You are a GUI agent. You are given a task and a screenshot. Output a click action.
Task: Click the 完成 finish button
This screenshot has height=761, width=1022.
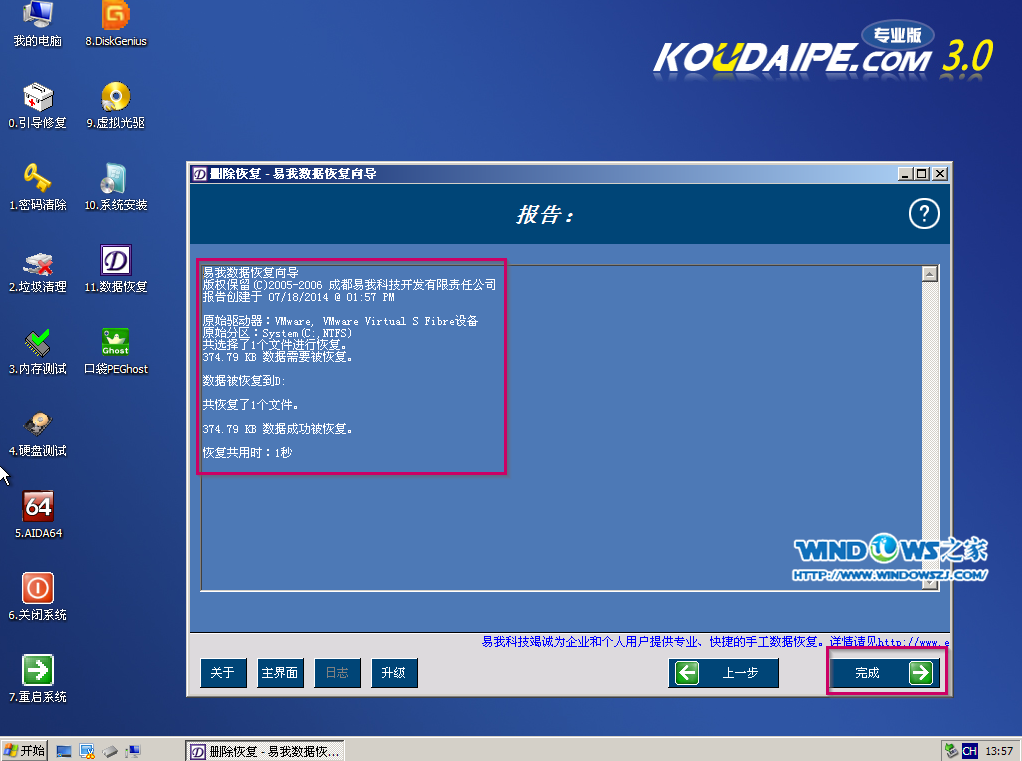[885, 673]
